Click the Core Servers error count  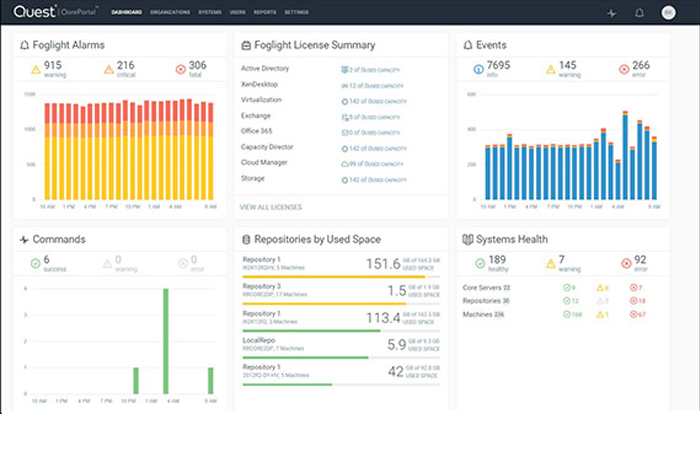[x=641, y=288]
